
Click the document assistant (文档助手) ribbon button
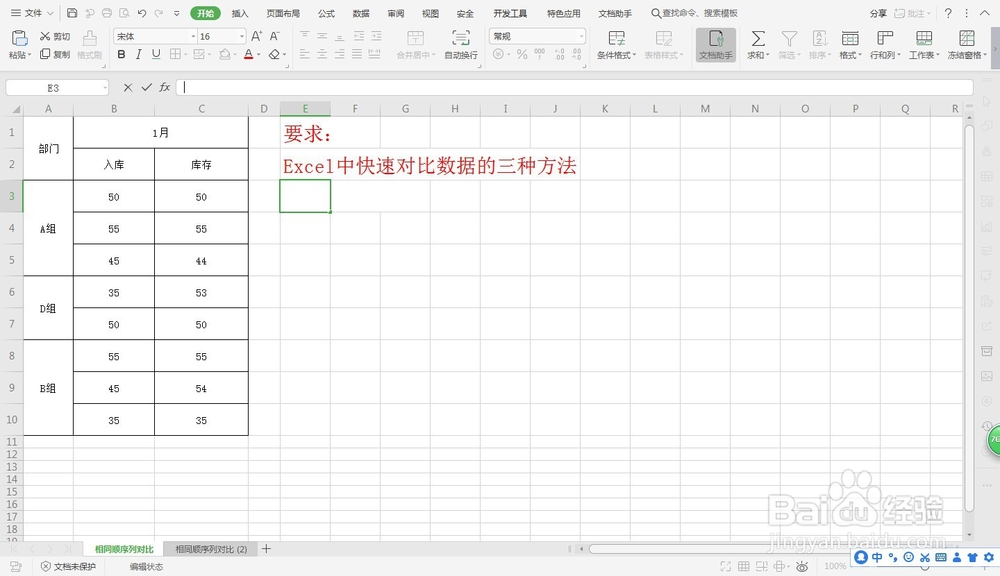click(716, 45)
